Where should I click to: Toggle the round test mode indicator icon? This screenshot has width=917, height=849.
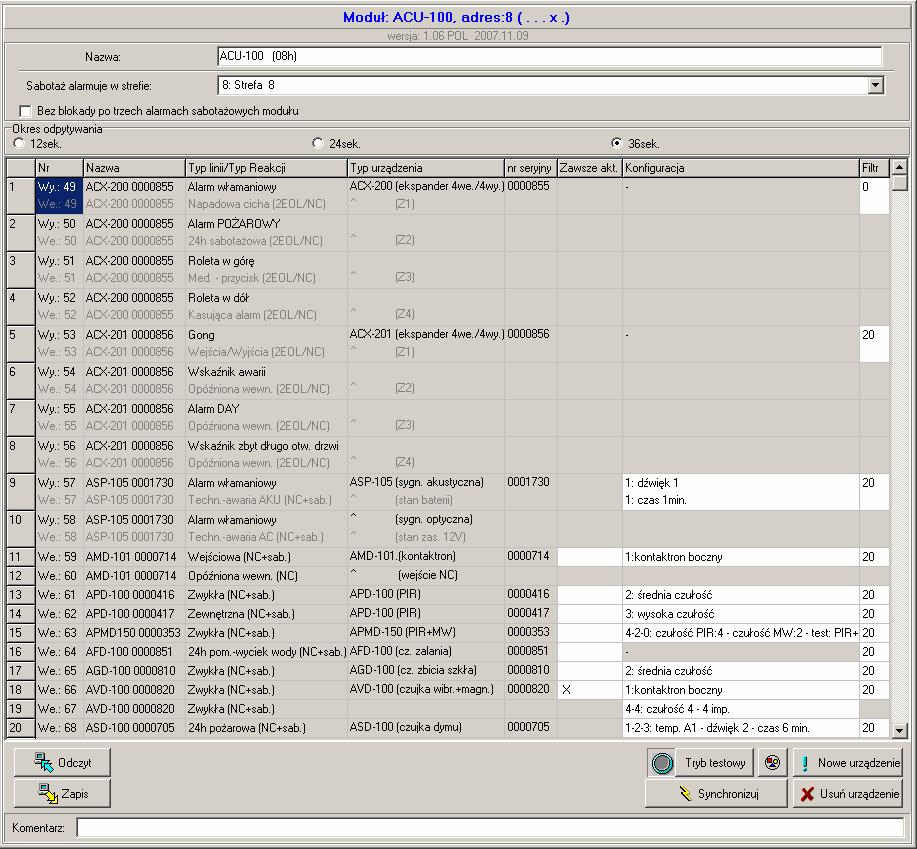pyautogui.click(x=662, y=763)
